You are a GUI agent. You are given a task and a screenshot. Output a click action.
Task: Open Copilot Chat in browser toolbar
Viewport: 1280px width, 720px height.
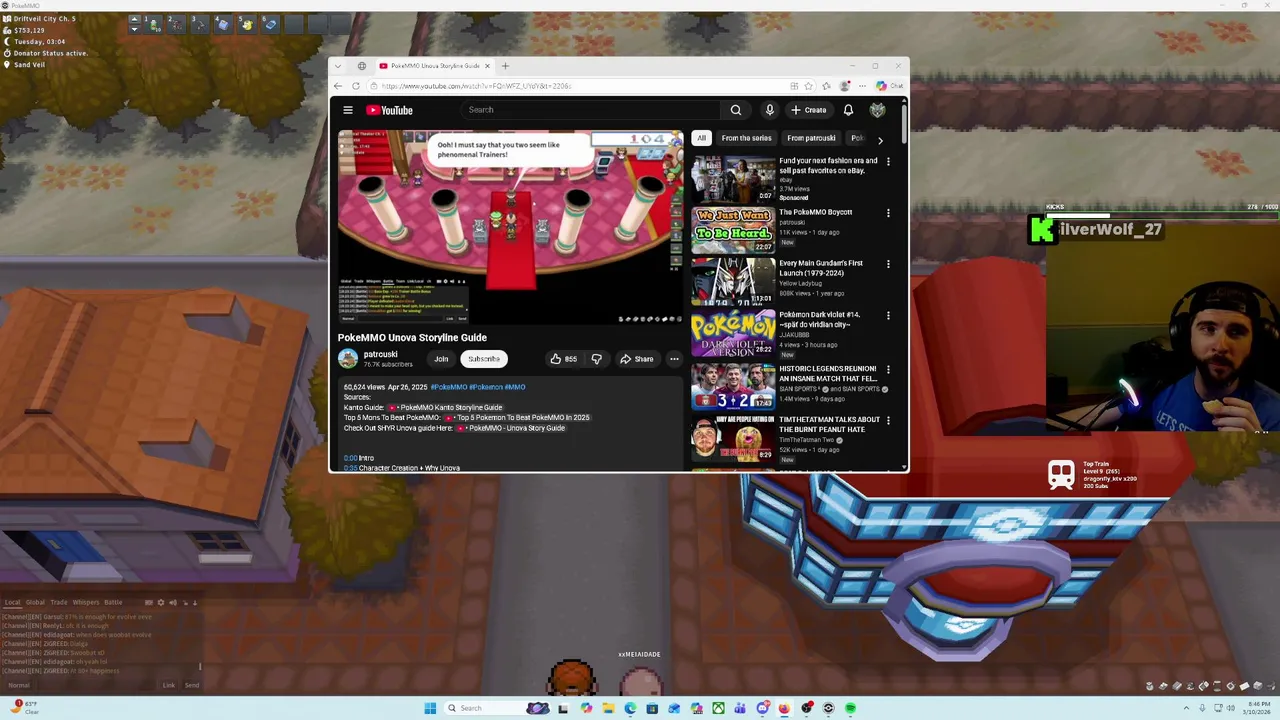click(x=889, y=86)
